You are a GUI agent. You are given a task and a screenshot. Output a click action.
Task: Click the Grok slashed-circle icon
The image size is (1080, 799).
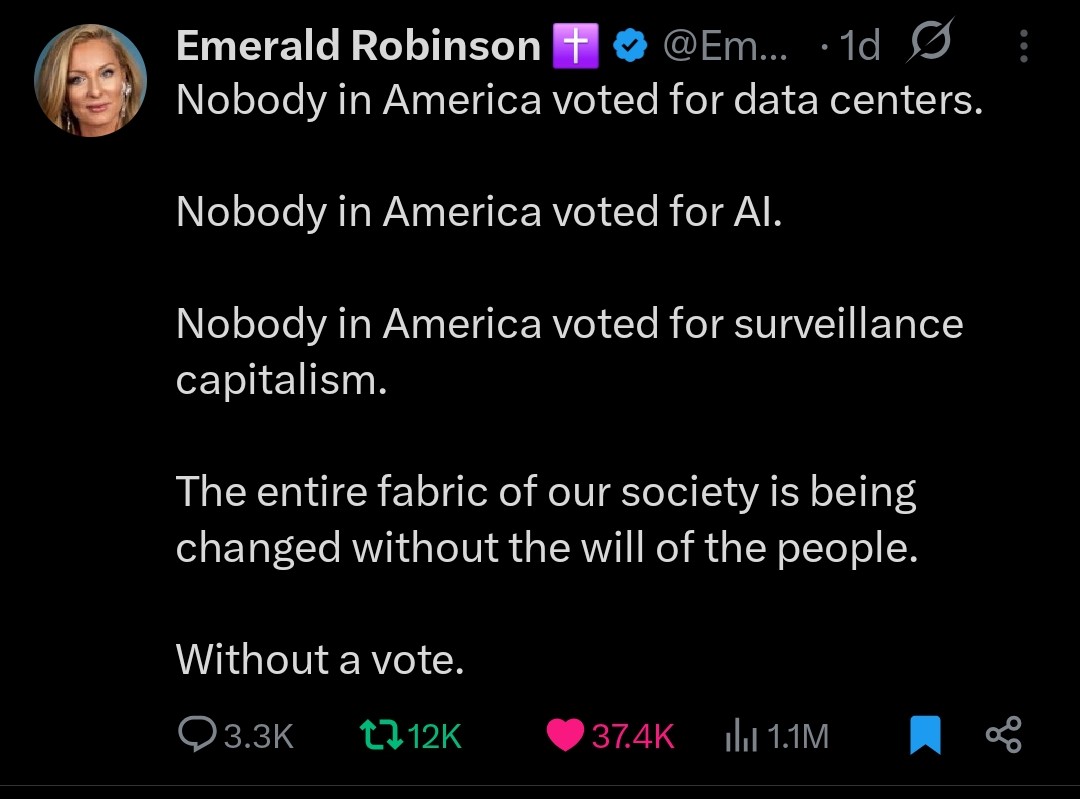(931, 41)
